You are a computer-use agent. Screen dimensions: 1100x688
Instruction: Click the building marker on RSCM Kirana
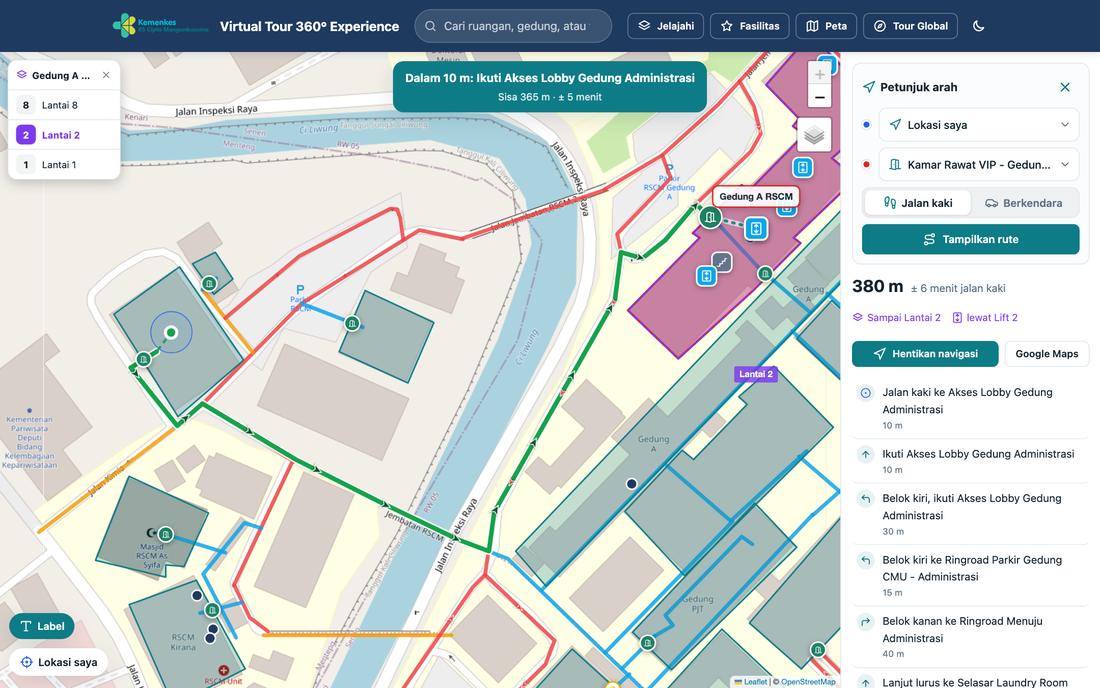[212, 610]
